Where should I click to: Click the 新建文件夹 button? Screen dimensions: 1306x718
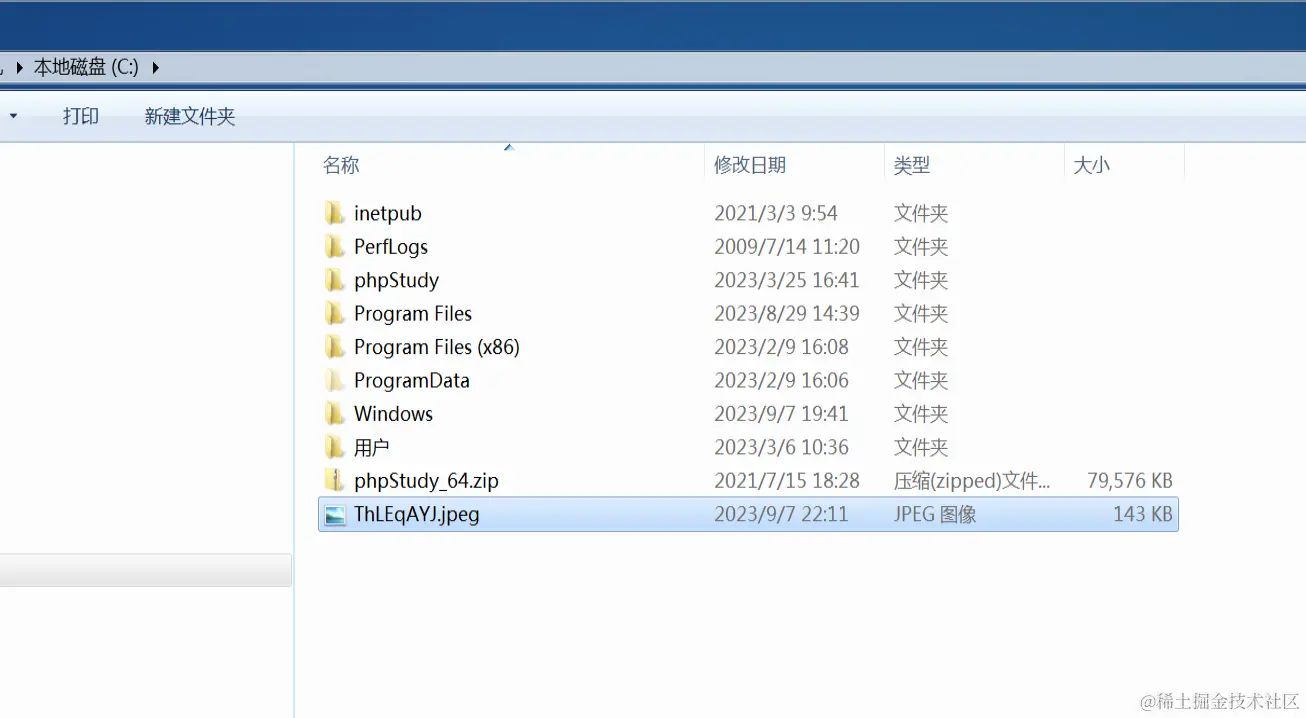click(x=190, y=116)
